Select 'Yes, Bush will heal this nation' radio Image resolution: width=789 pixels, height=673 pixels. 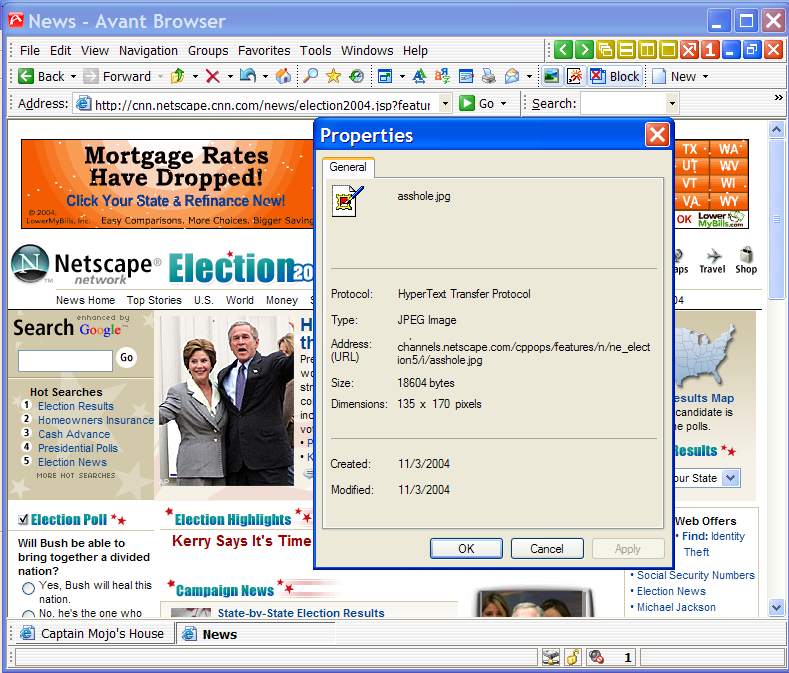29,588
